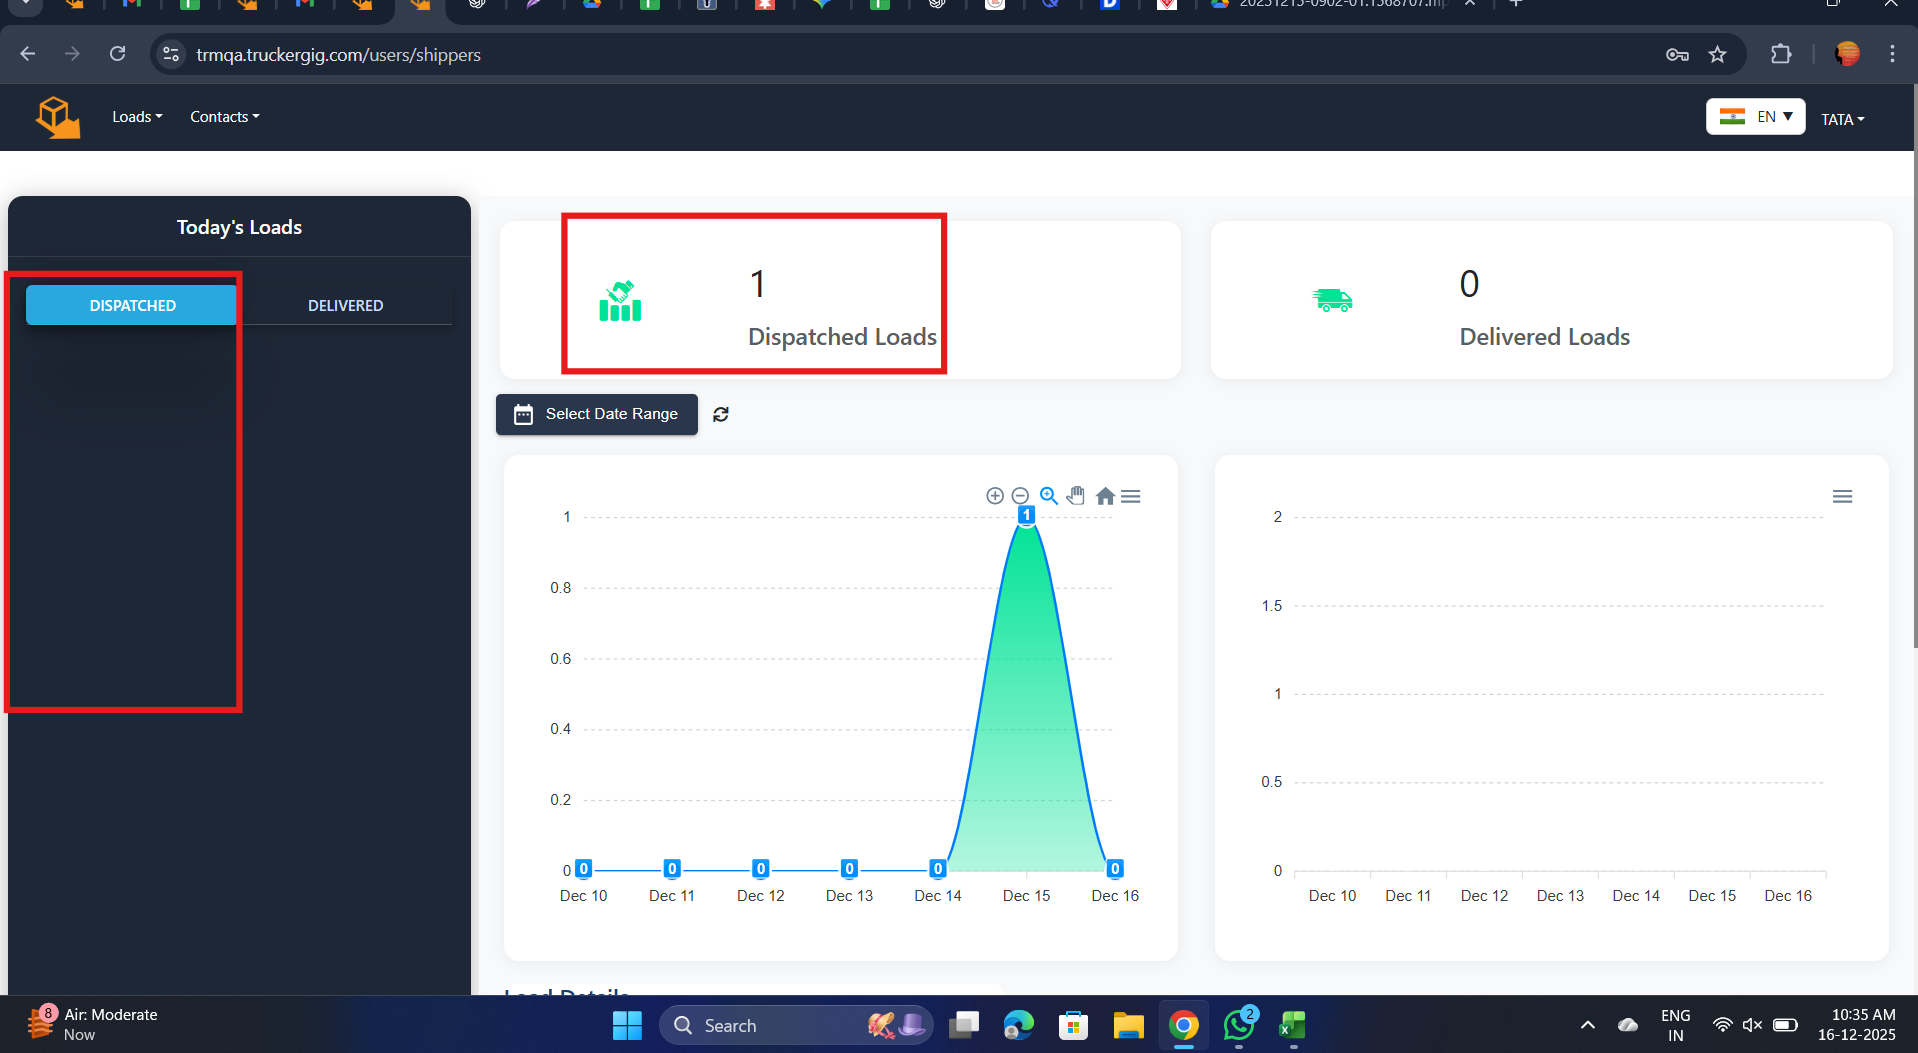The image size is (1918, 1053).
Task: Open the Loads dropdown menu
Action: (137, 117)
